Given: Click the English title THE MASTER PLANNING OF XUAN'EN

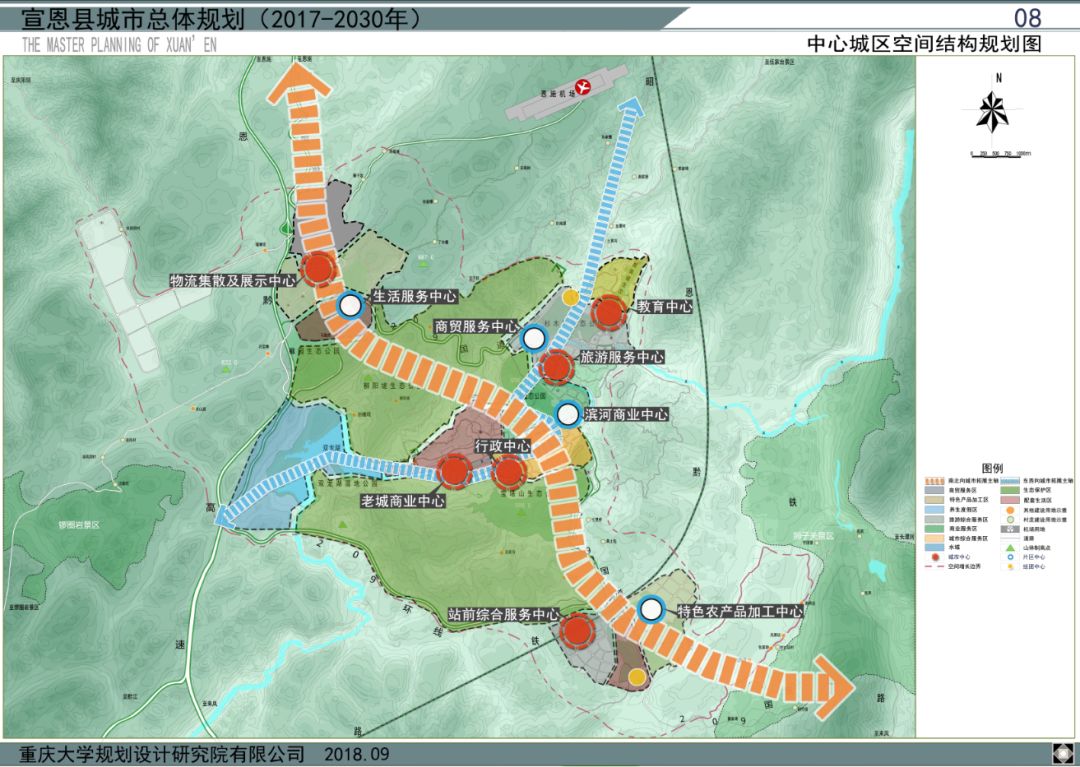Looking at the screenshot, I should (118, 45).
